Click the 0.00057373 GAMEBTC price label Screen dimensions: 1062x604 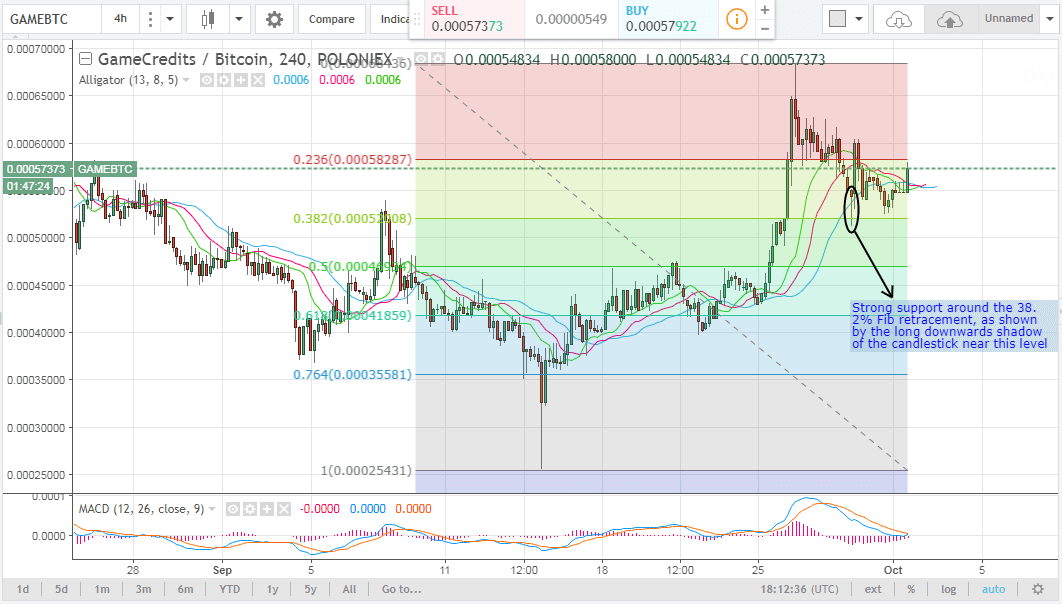tap(70, 169)
